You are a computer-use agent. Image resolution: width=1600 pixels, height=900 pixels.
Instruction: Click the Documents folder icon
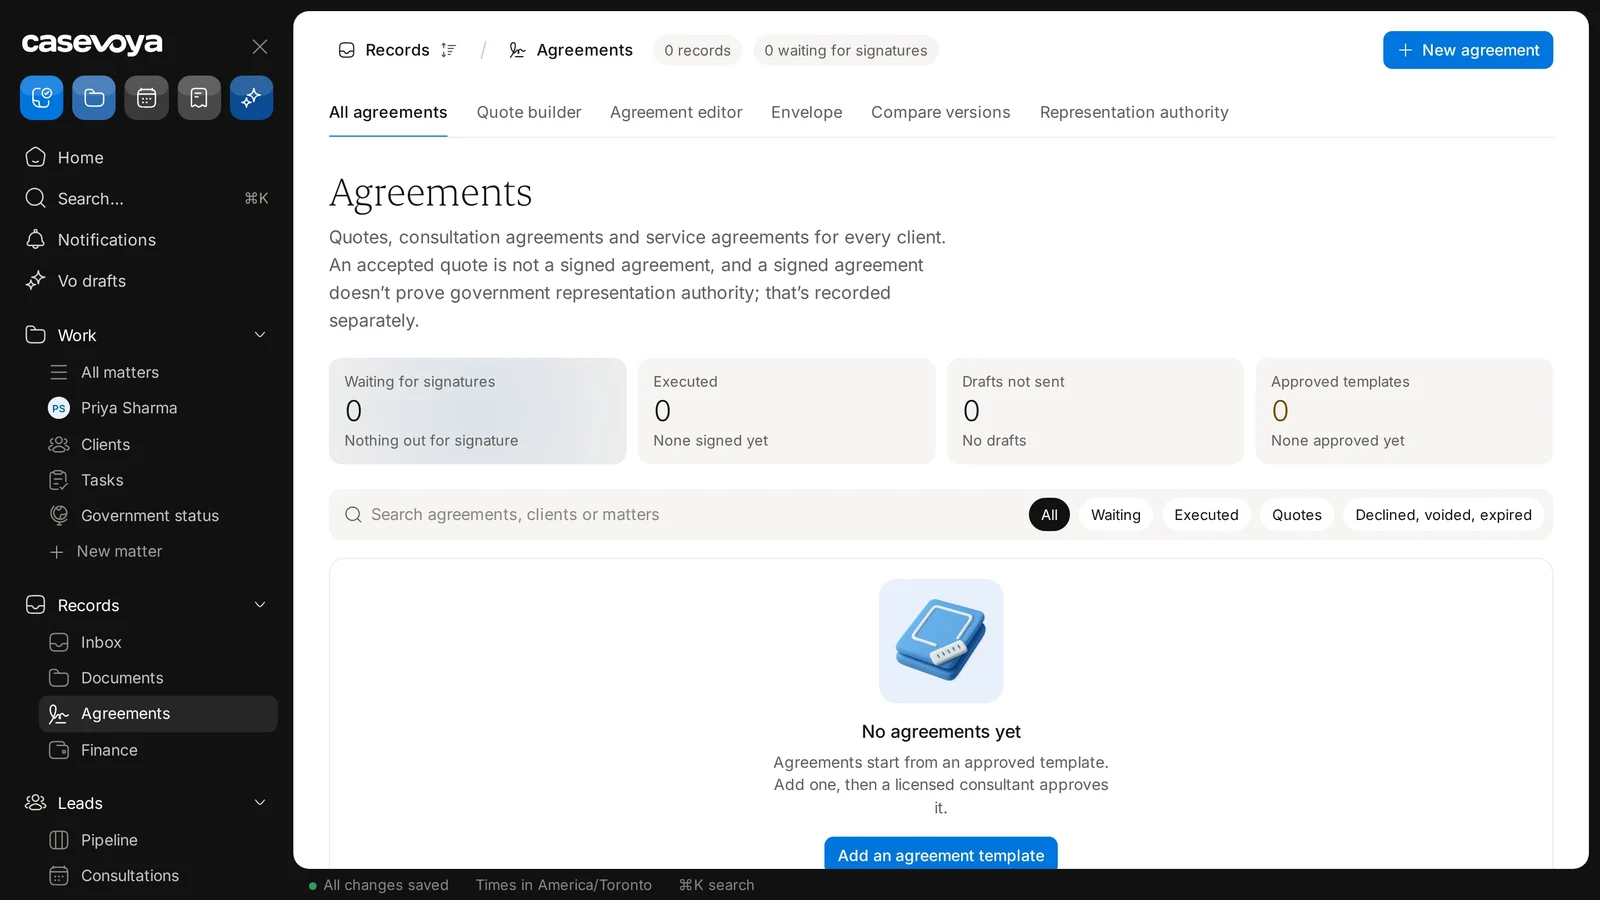point(59,677)
